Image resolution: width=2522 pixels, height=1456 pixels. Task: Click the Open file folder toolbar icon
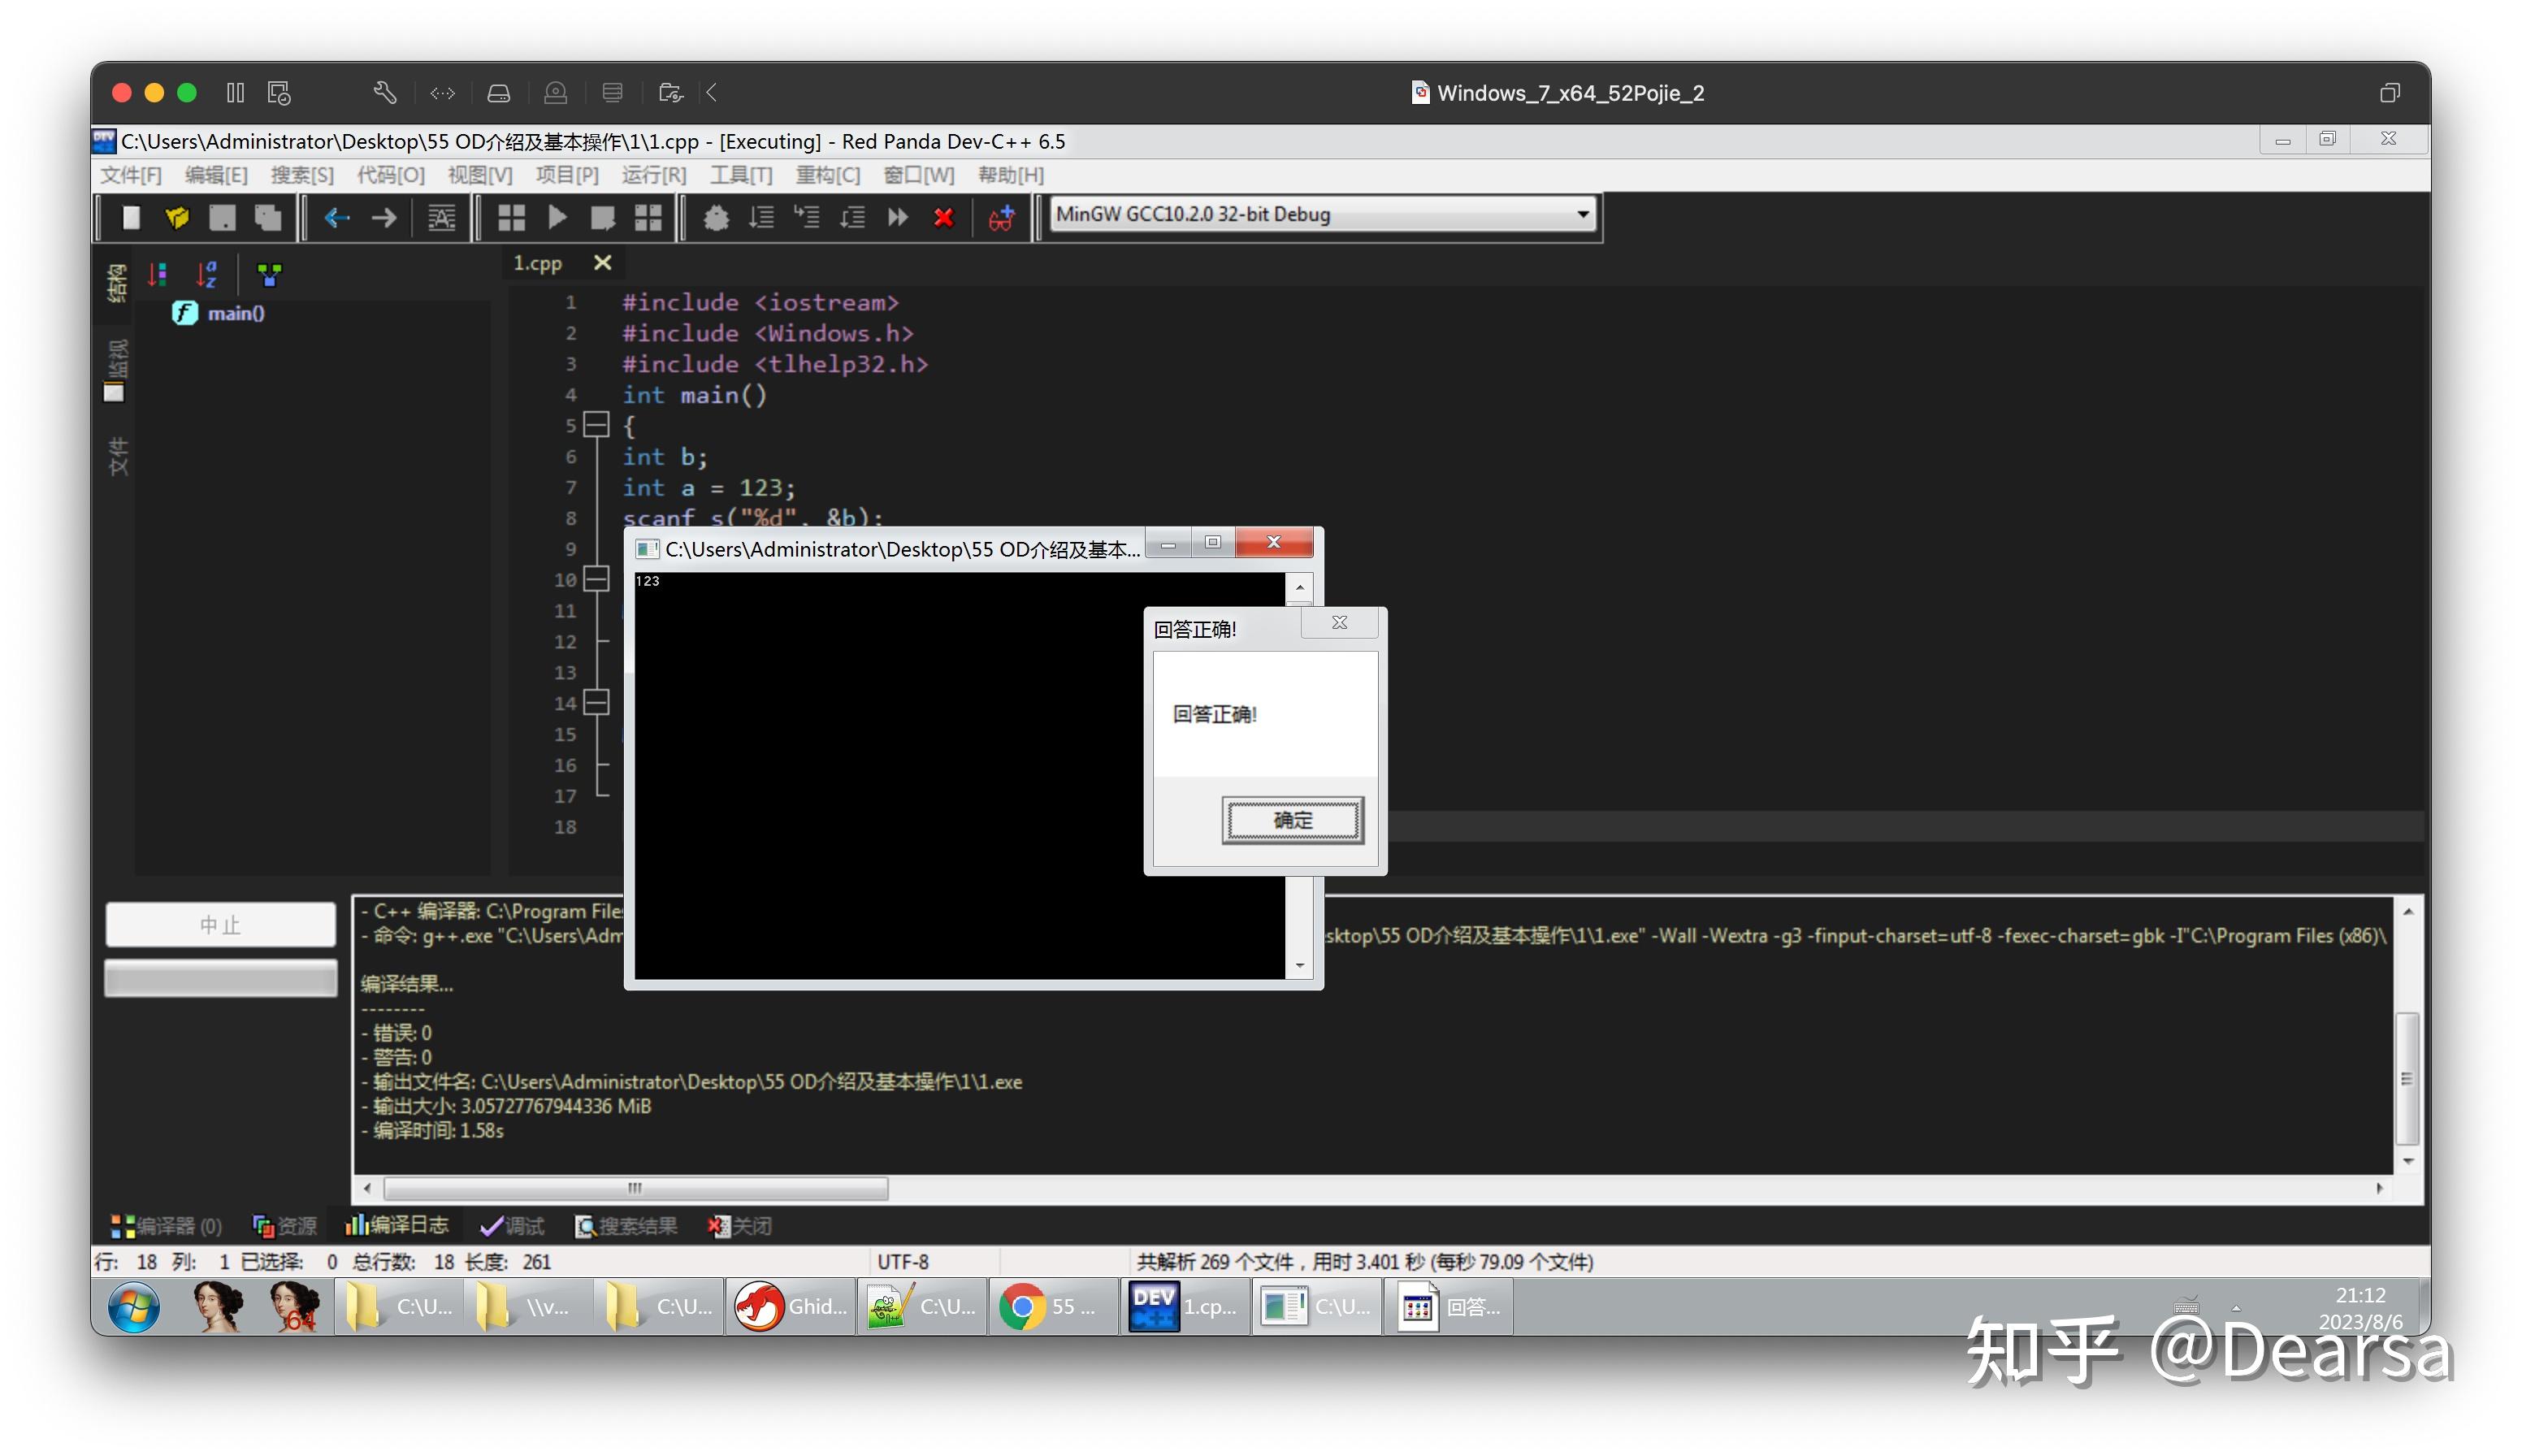(x=177, y=217)
